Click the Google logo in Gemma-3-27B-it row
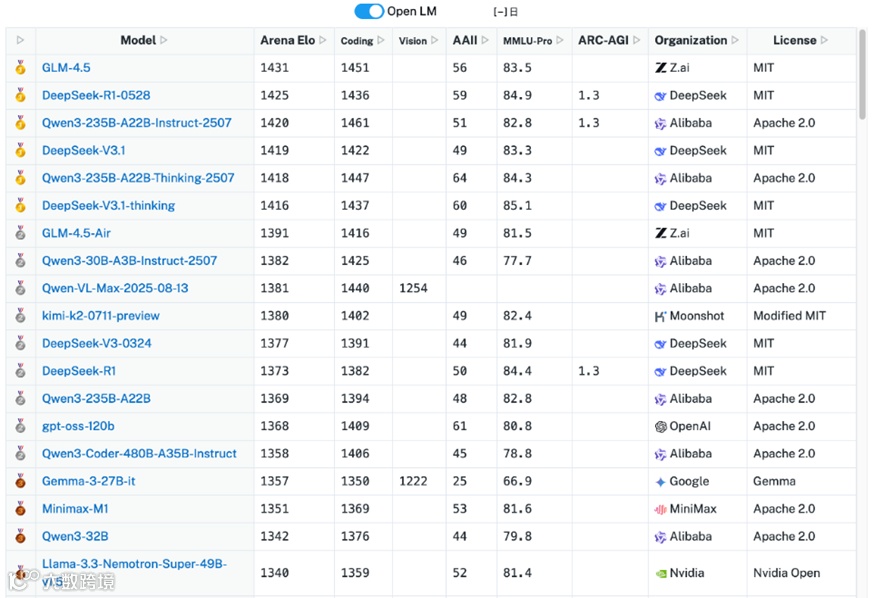 pyautogui.click(x=661, y=482)
